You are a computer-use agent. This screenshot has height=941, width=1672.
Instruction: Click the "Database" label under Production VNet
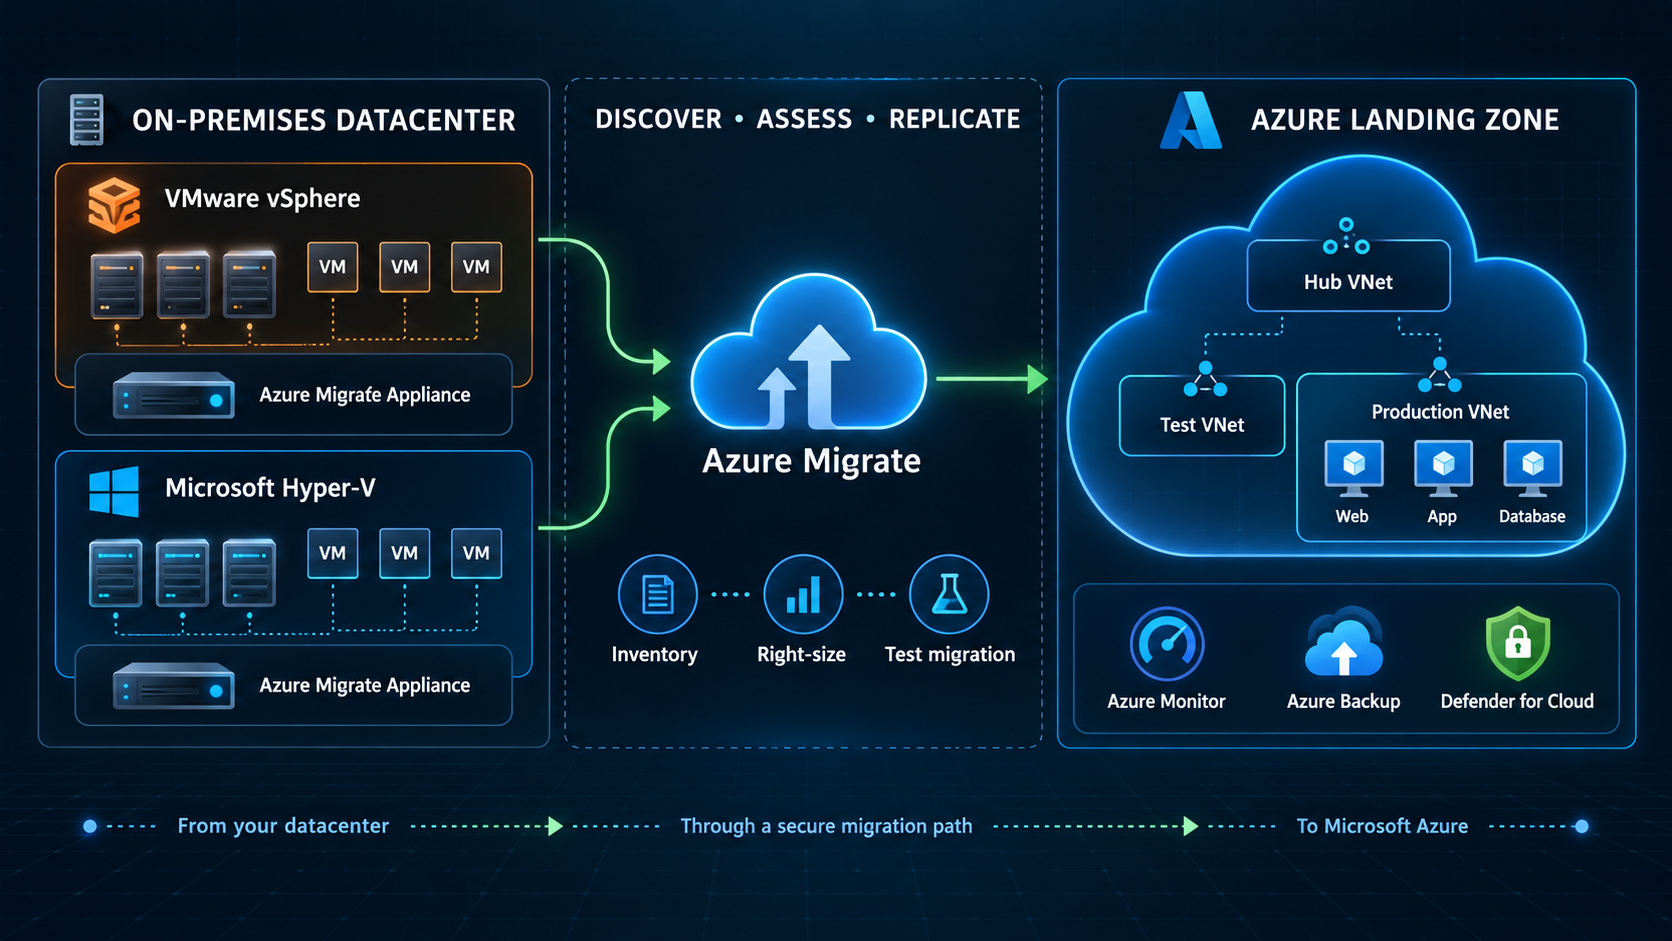(x=1532, y=516)
